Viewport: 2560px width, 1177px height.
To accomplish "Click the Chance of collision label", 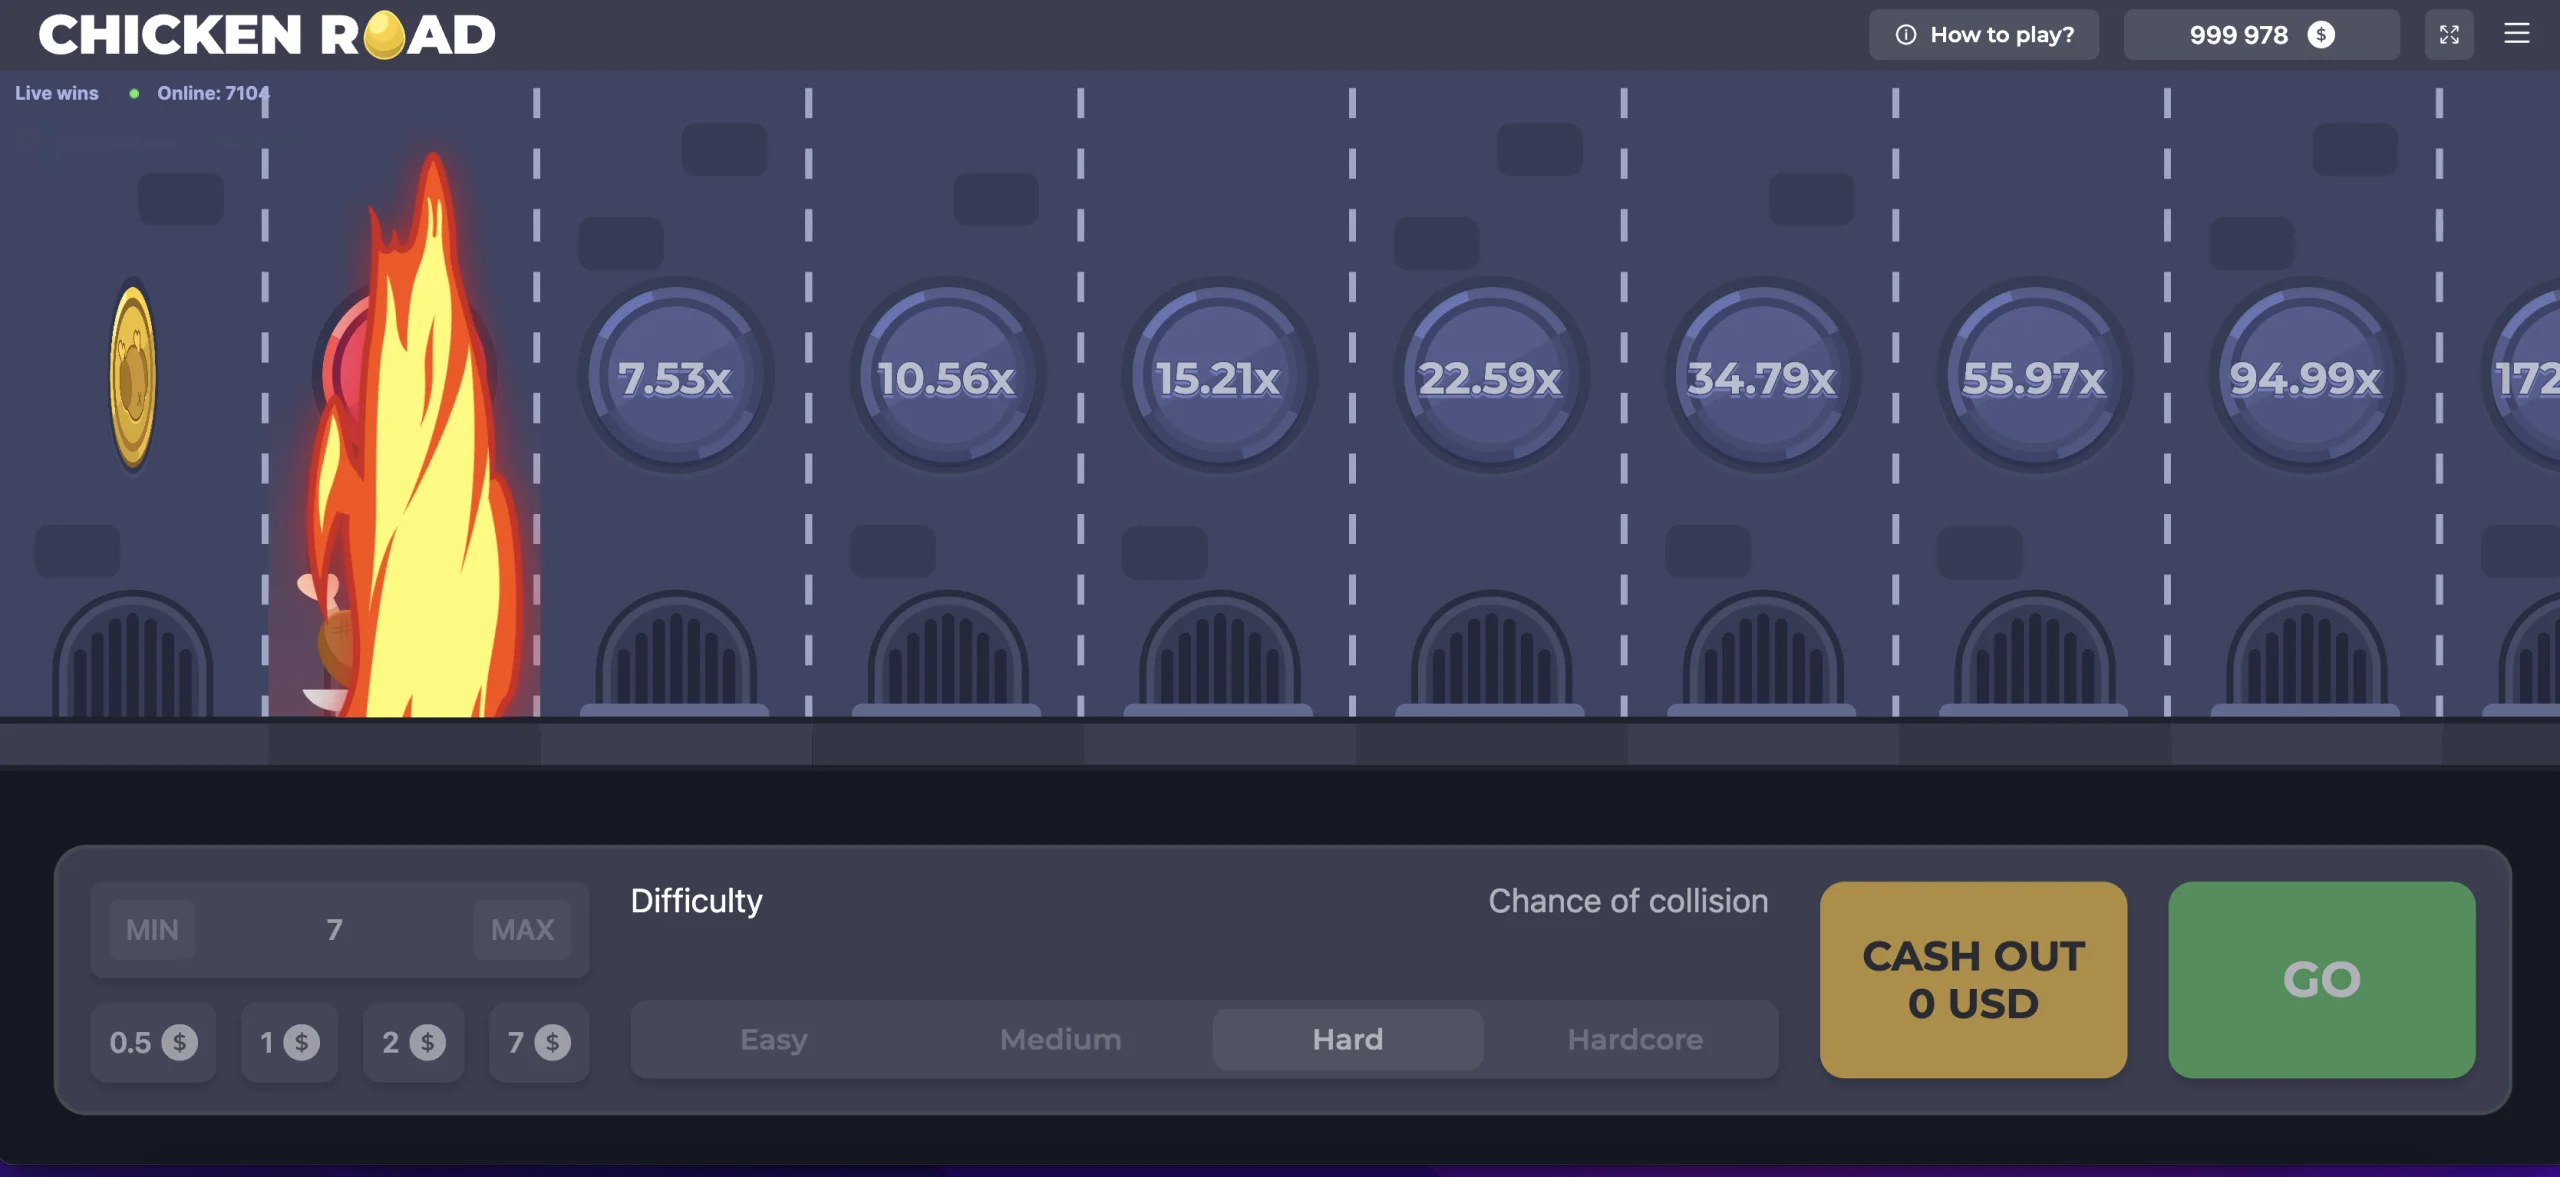I will 1628,901.
